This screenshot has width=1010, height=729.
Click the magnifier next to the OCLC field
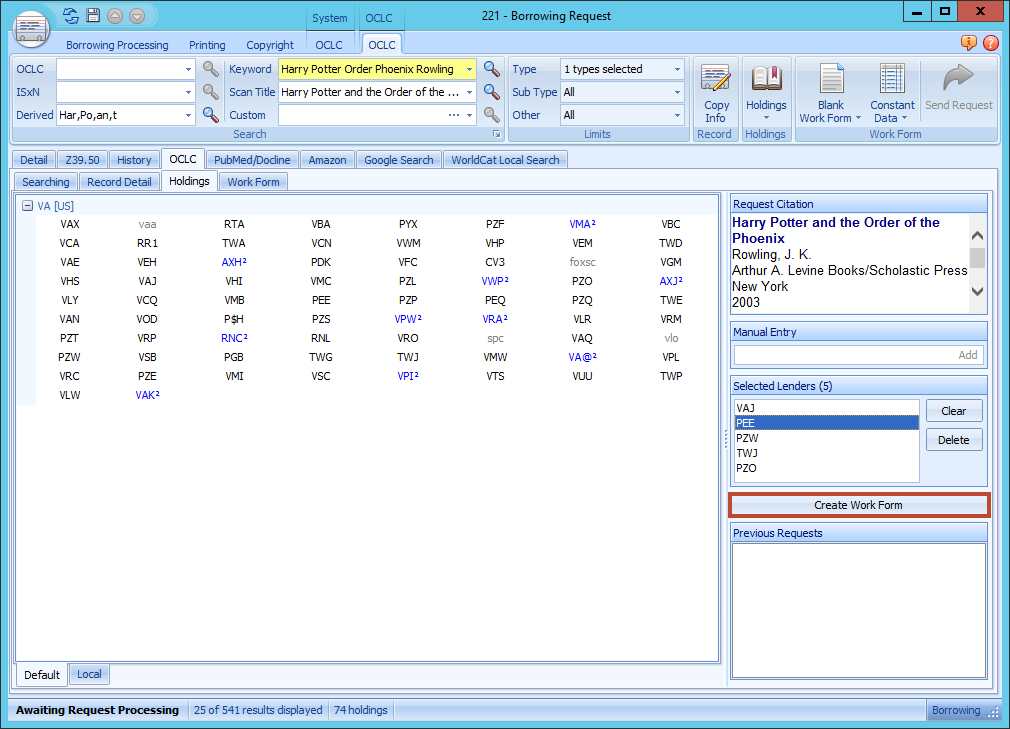210,69
